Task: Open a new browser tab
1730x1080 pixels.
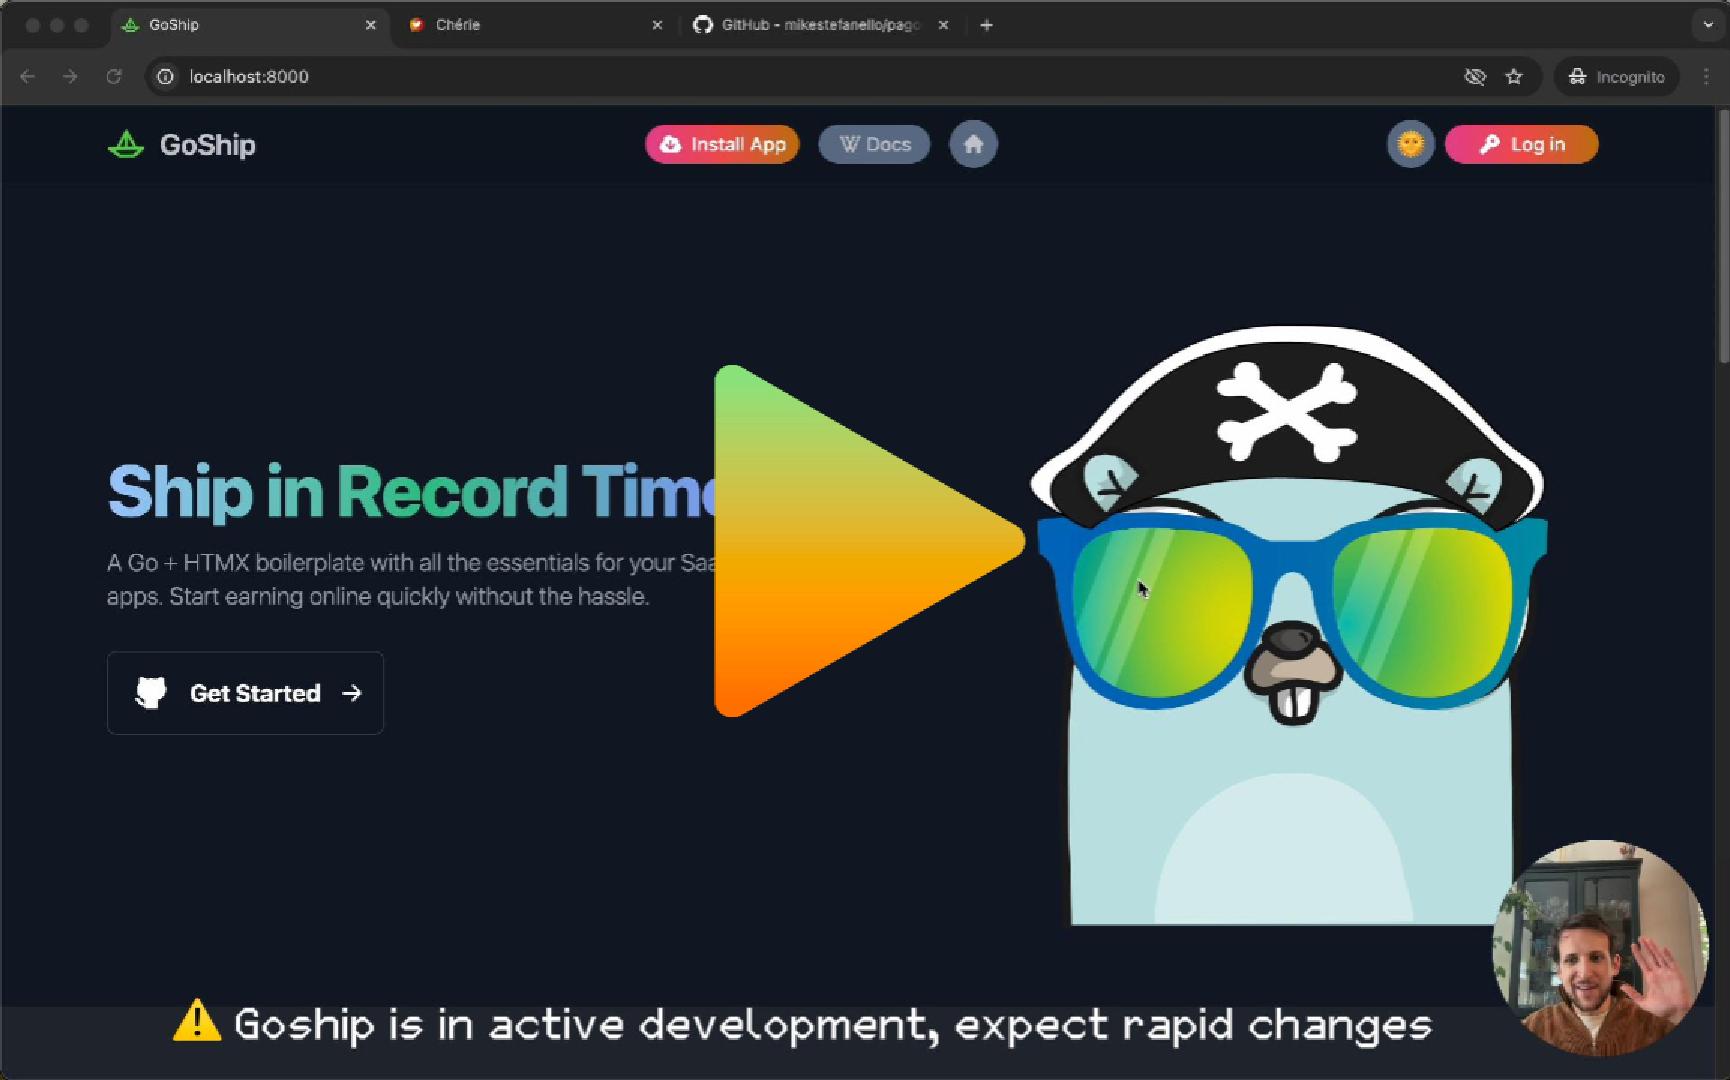Action: 987,25
